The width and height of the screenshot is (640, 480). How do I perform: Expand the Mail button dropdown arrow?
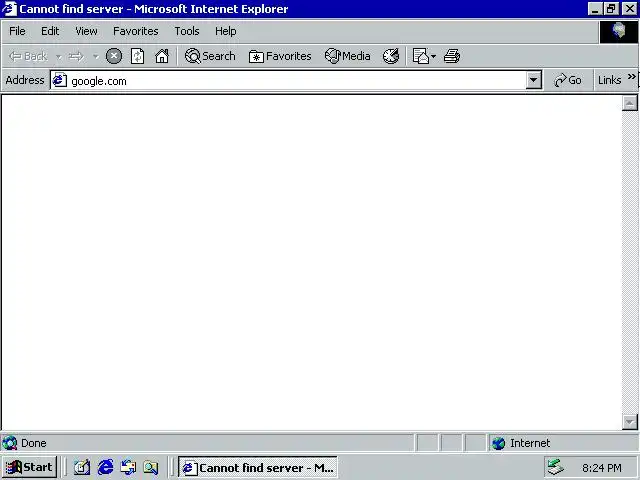coord(433,56)
